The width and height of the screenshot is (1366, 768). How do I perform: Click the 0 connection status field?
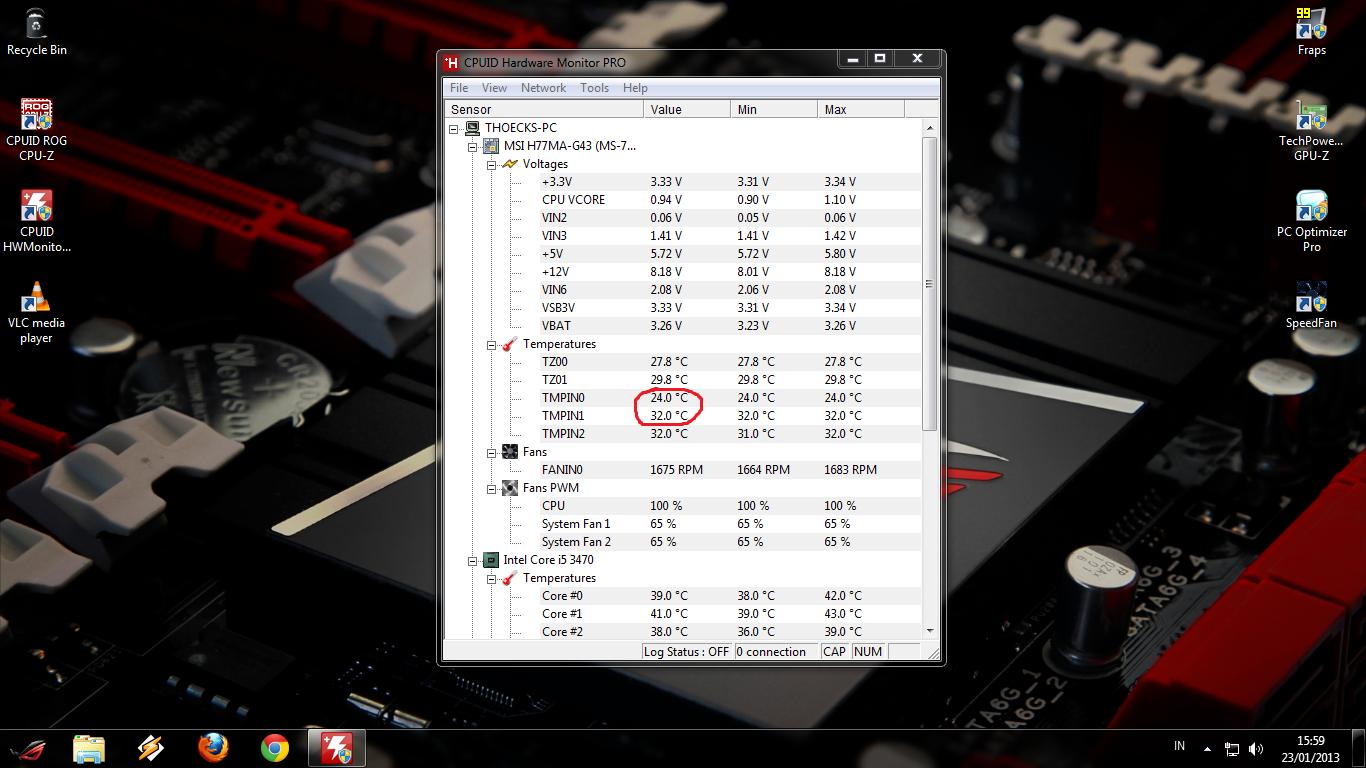coord(776,652)
